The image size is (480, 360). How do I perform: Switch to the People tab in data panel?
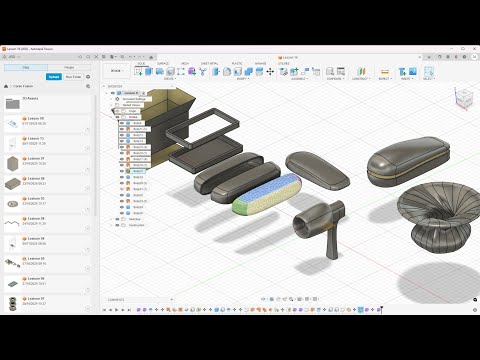[69, 67]
